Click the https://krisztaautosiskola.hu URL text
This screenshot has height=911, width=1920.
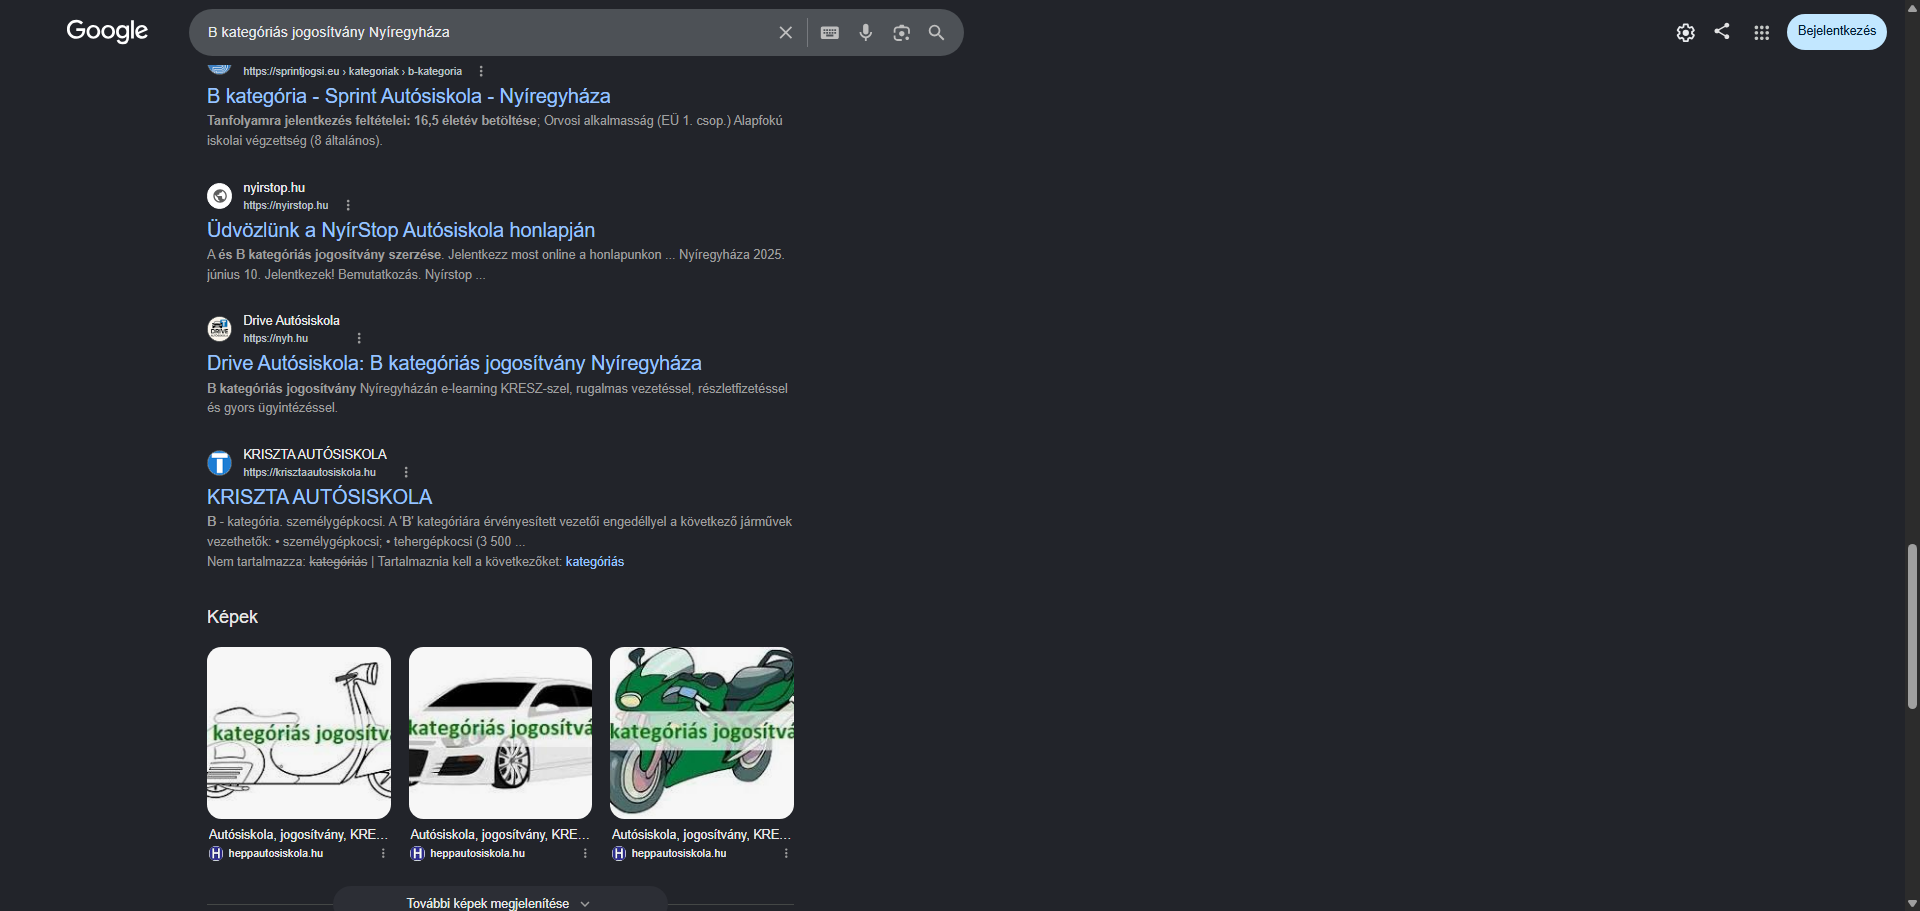pos(310,472)
